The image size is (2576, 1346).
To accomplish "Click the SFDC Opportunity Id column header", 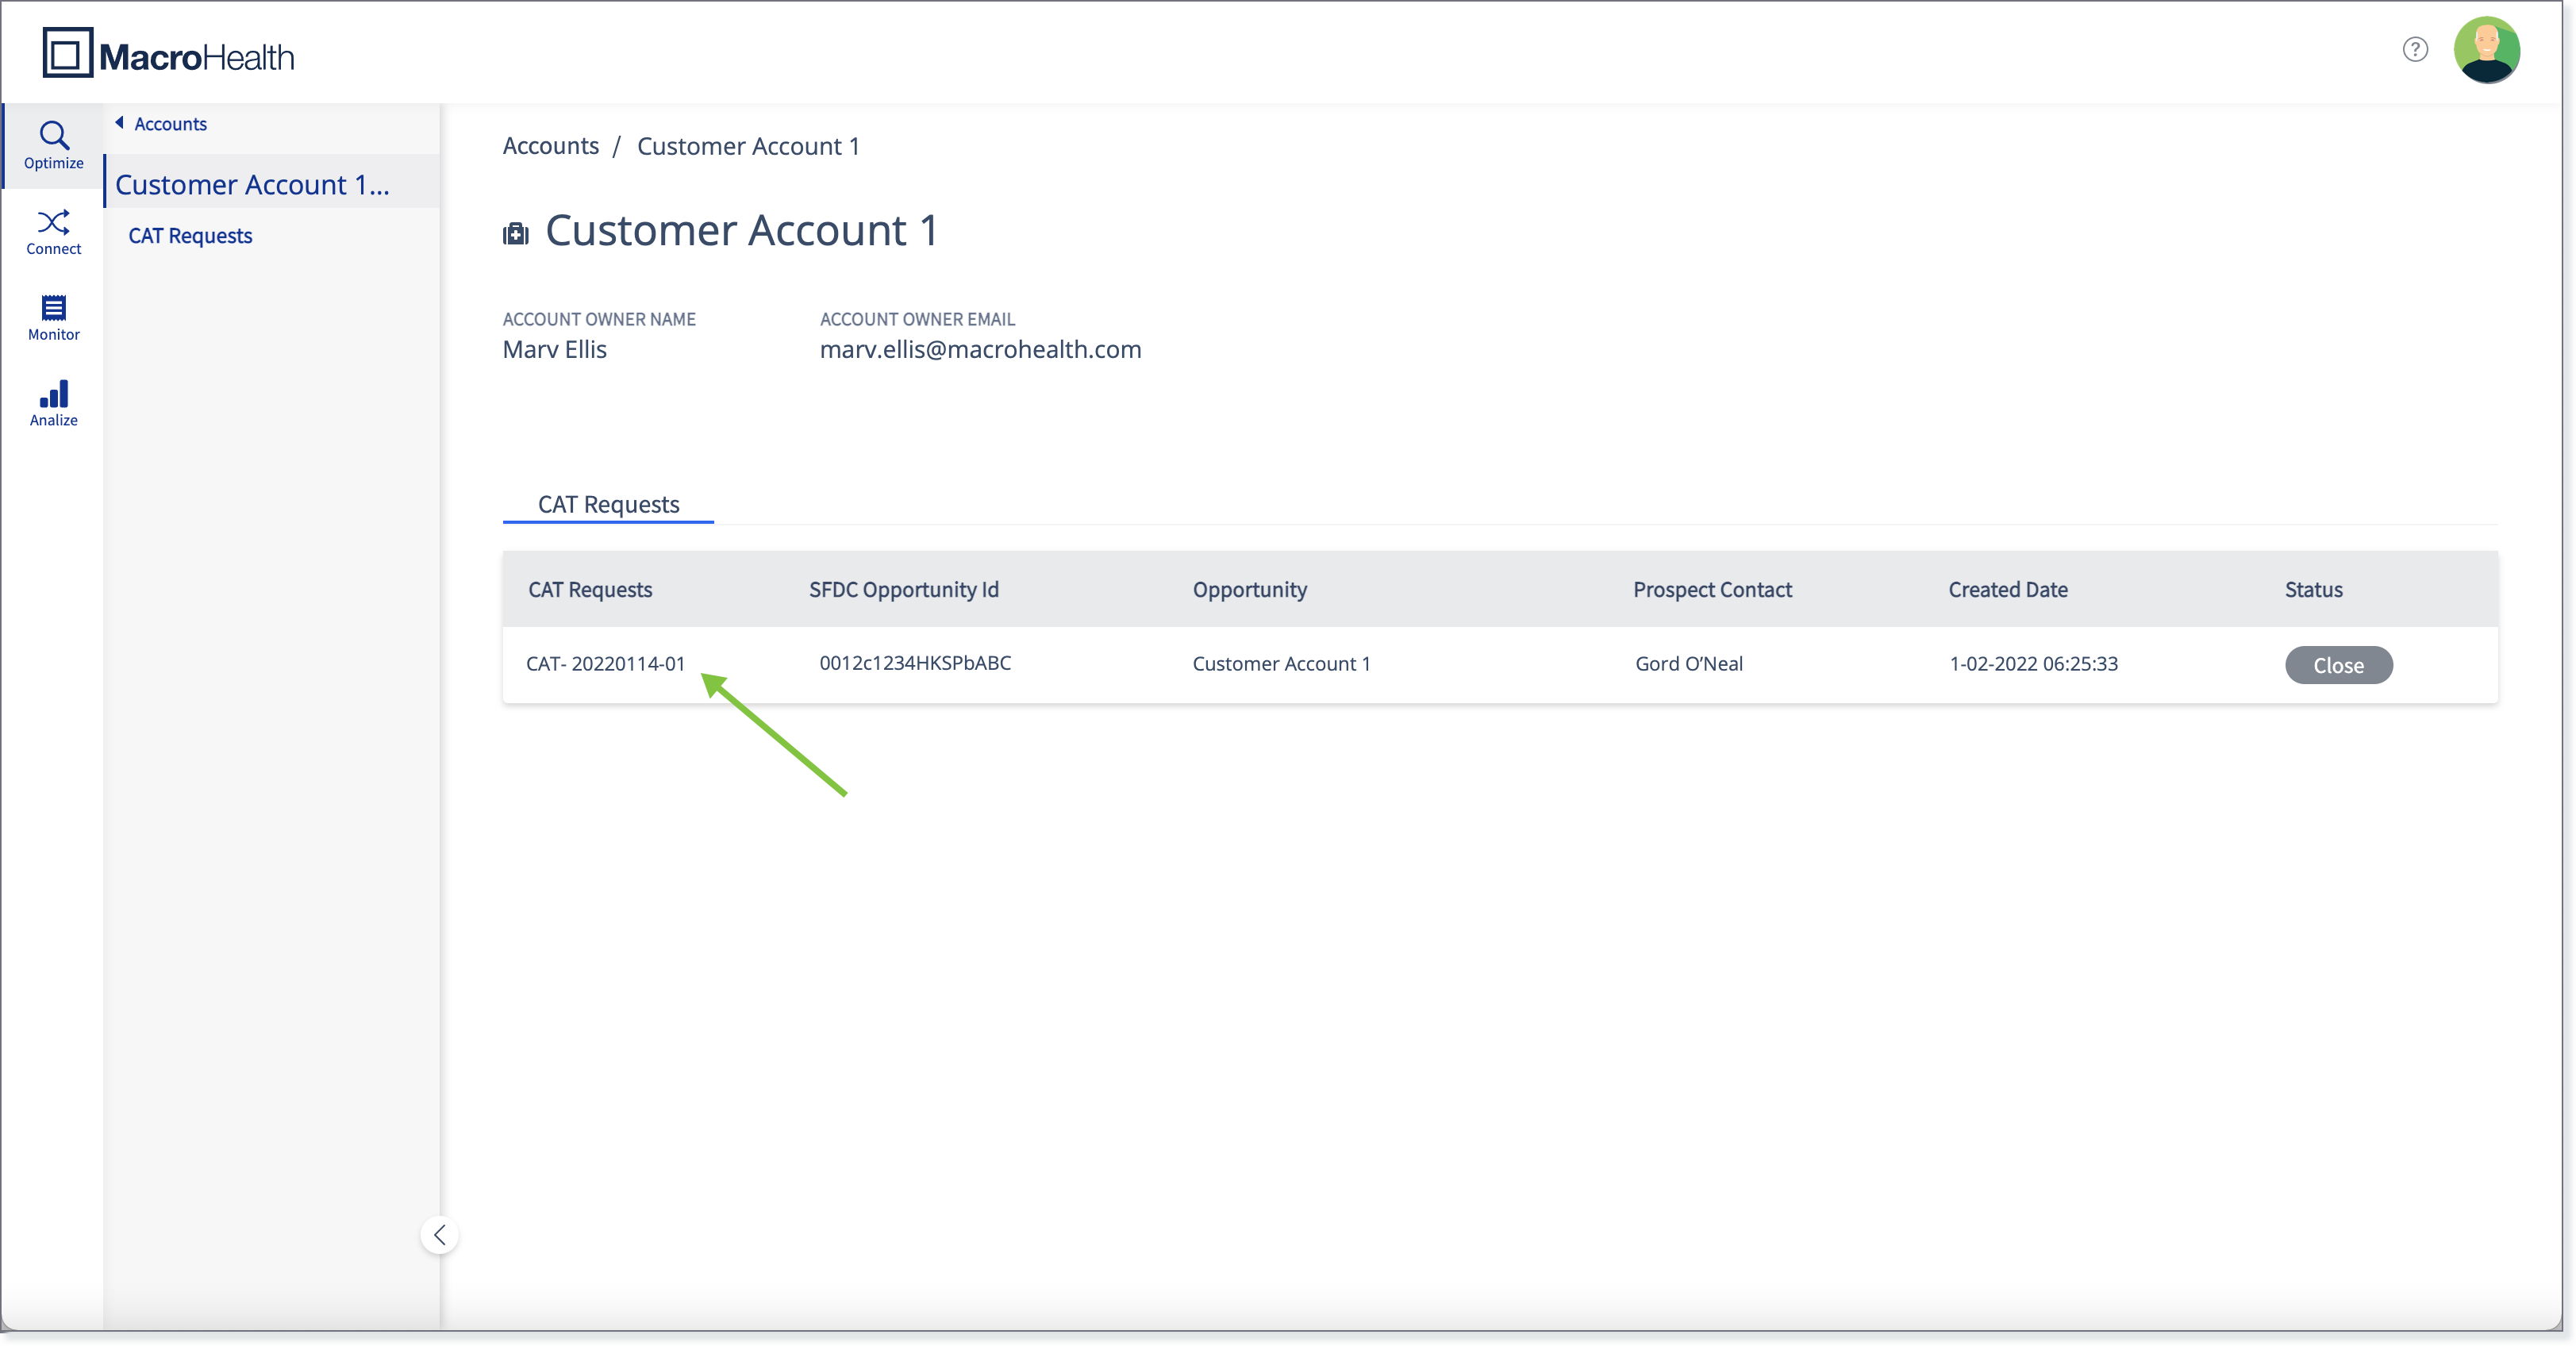I will (x=904, y=590).
